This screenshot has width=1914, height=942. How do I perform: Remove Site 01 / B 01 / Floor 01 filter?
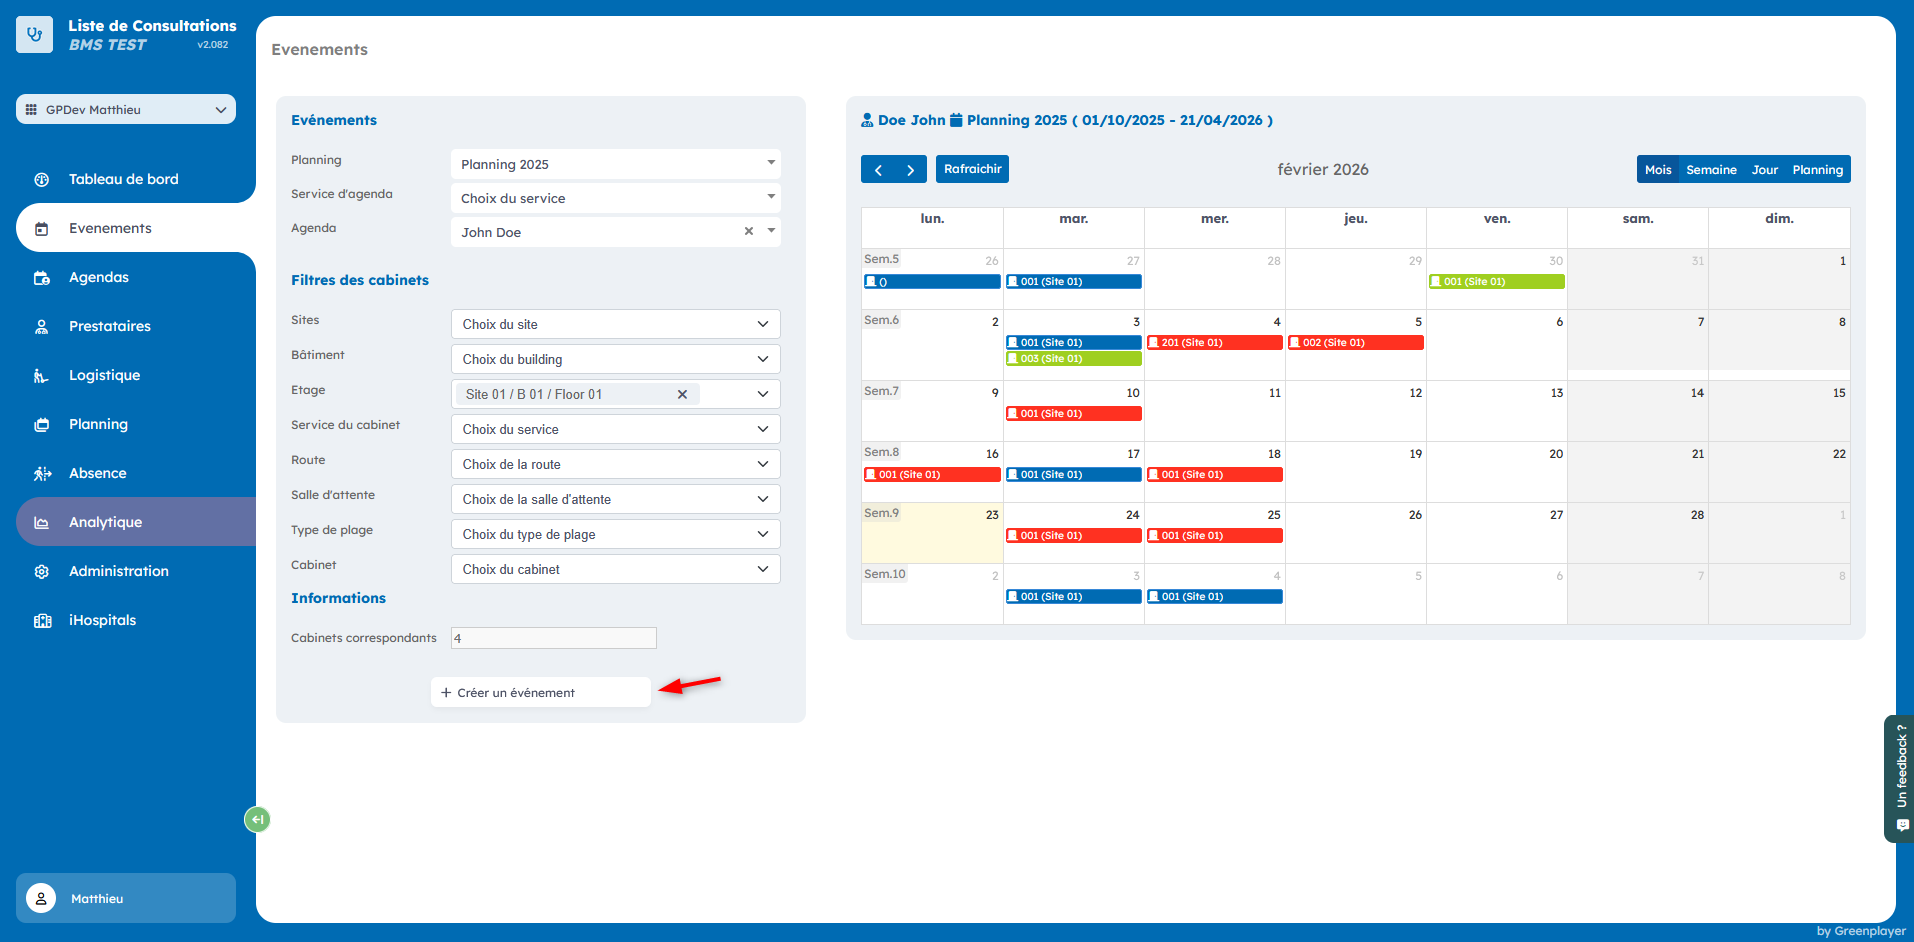(x=682, y=395)
